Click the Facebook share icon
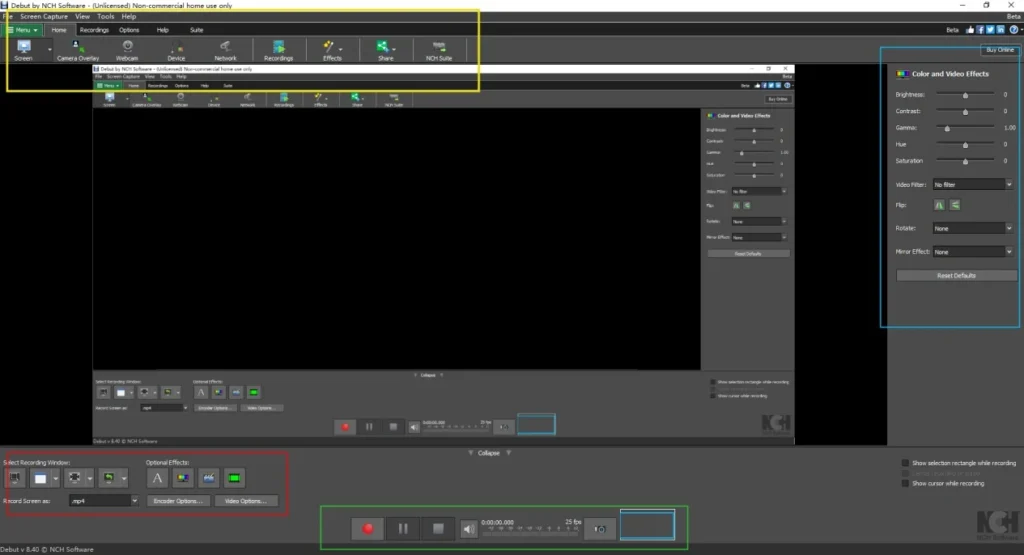Screen dimensions: 1024x555 [980, 29]
